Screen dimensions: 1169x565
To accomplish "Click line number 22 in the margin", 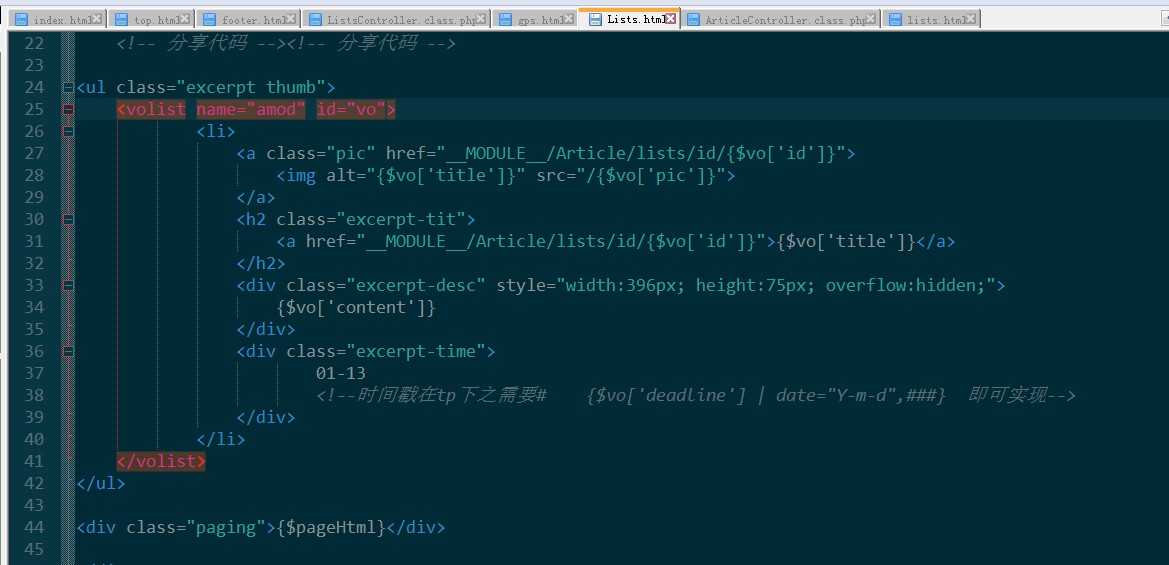I will (34, 44).
